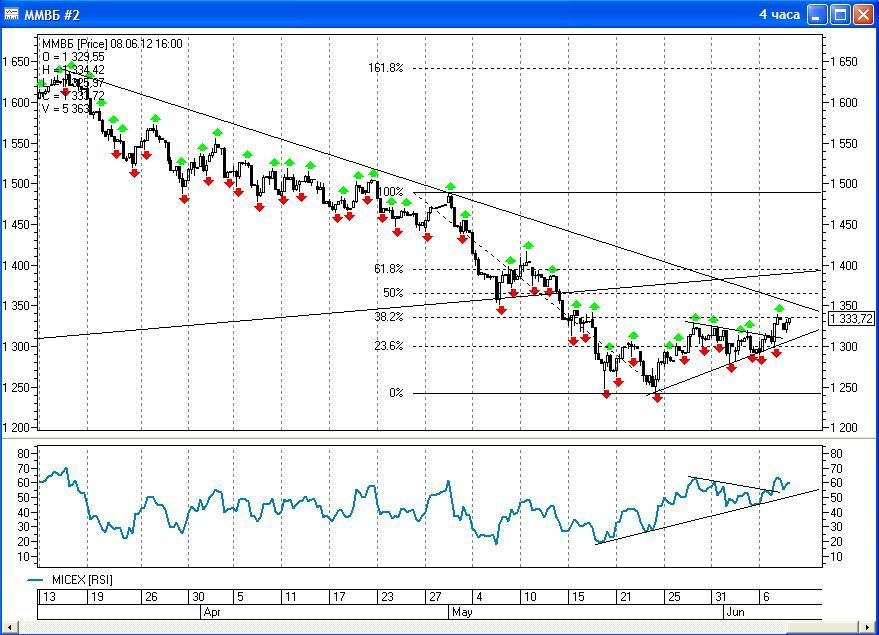This screenshot has height=635, width=879.
Task: Click the date 26 on time axis
Action: coord(151,597)
